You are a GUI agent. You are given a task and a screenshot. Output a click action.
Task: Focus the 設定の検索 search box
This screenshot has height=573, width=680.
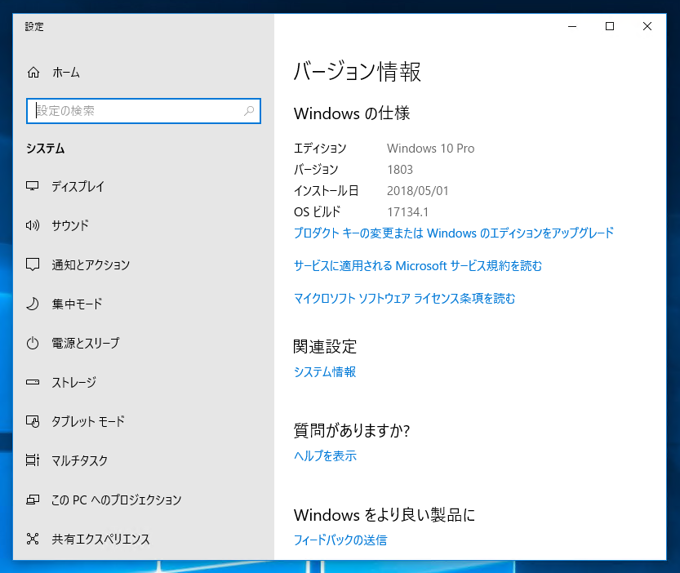tap(144, 111)
